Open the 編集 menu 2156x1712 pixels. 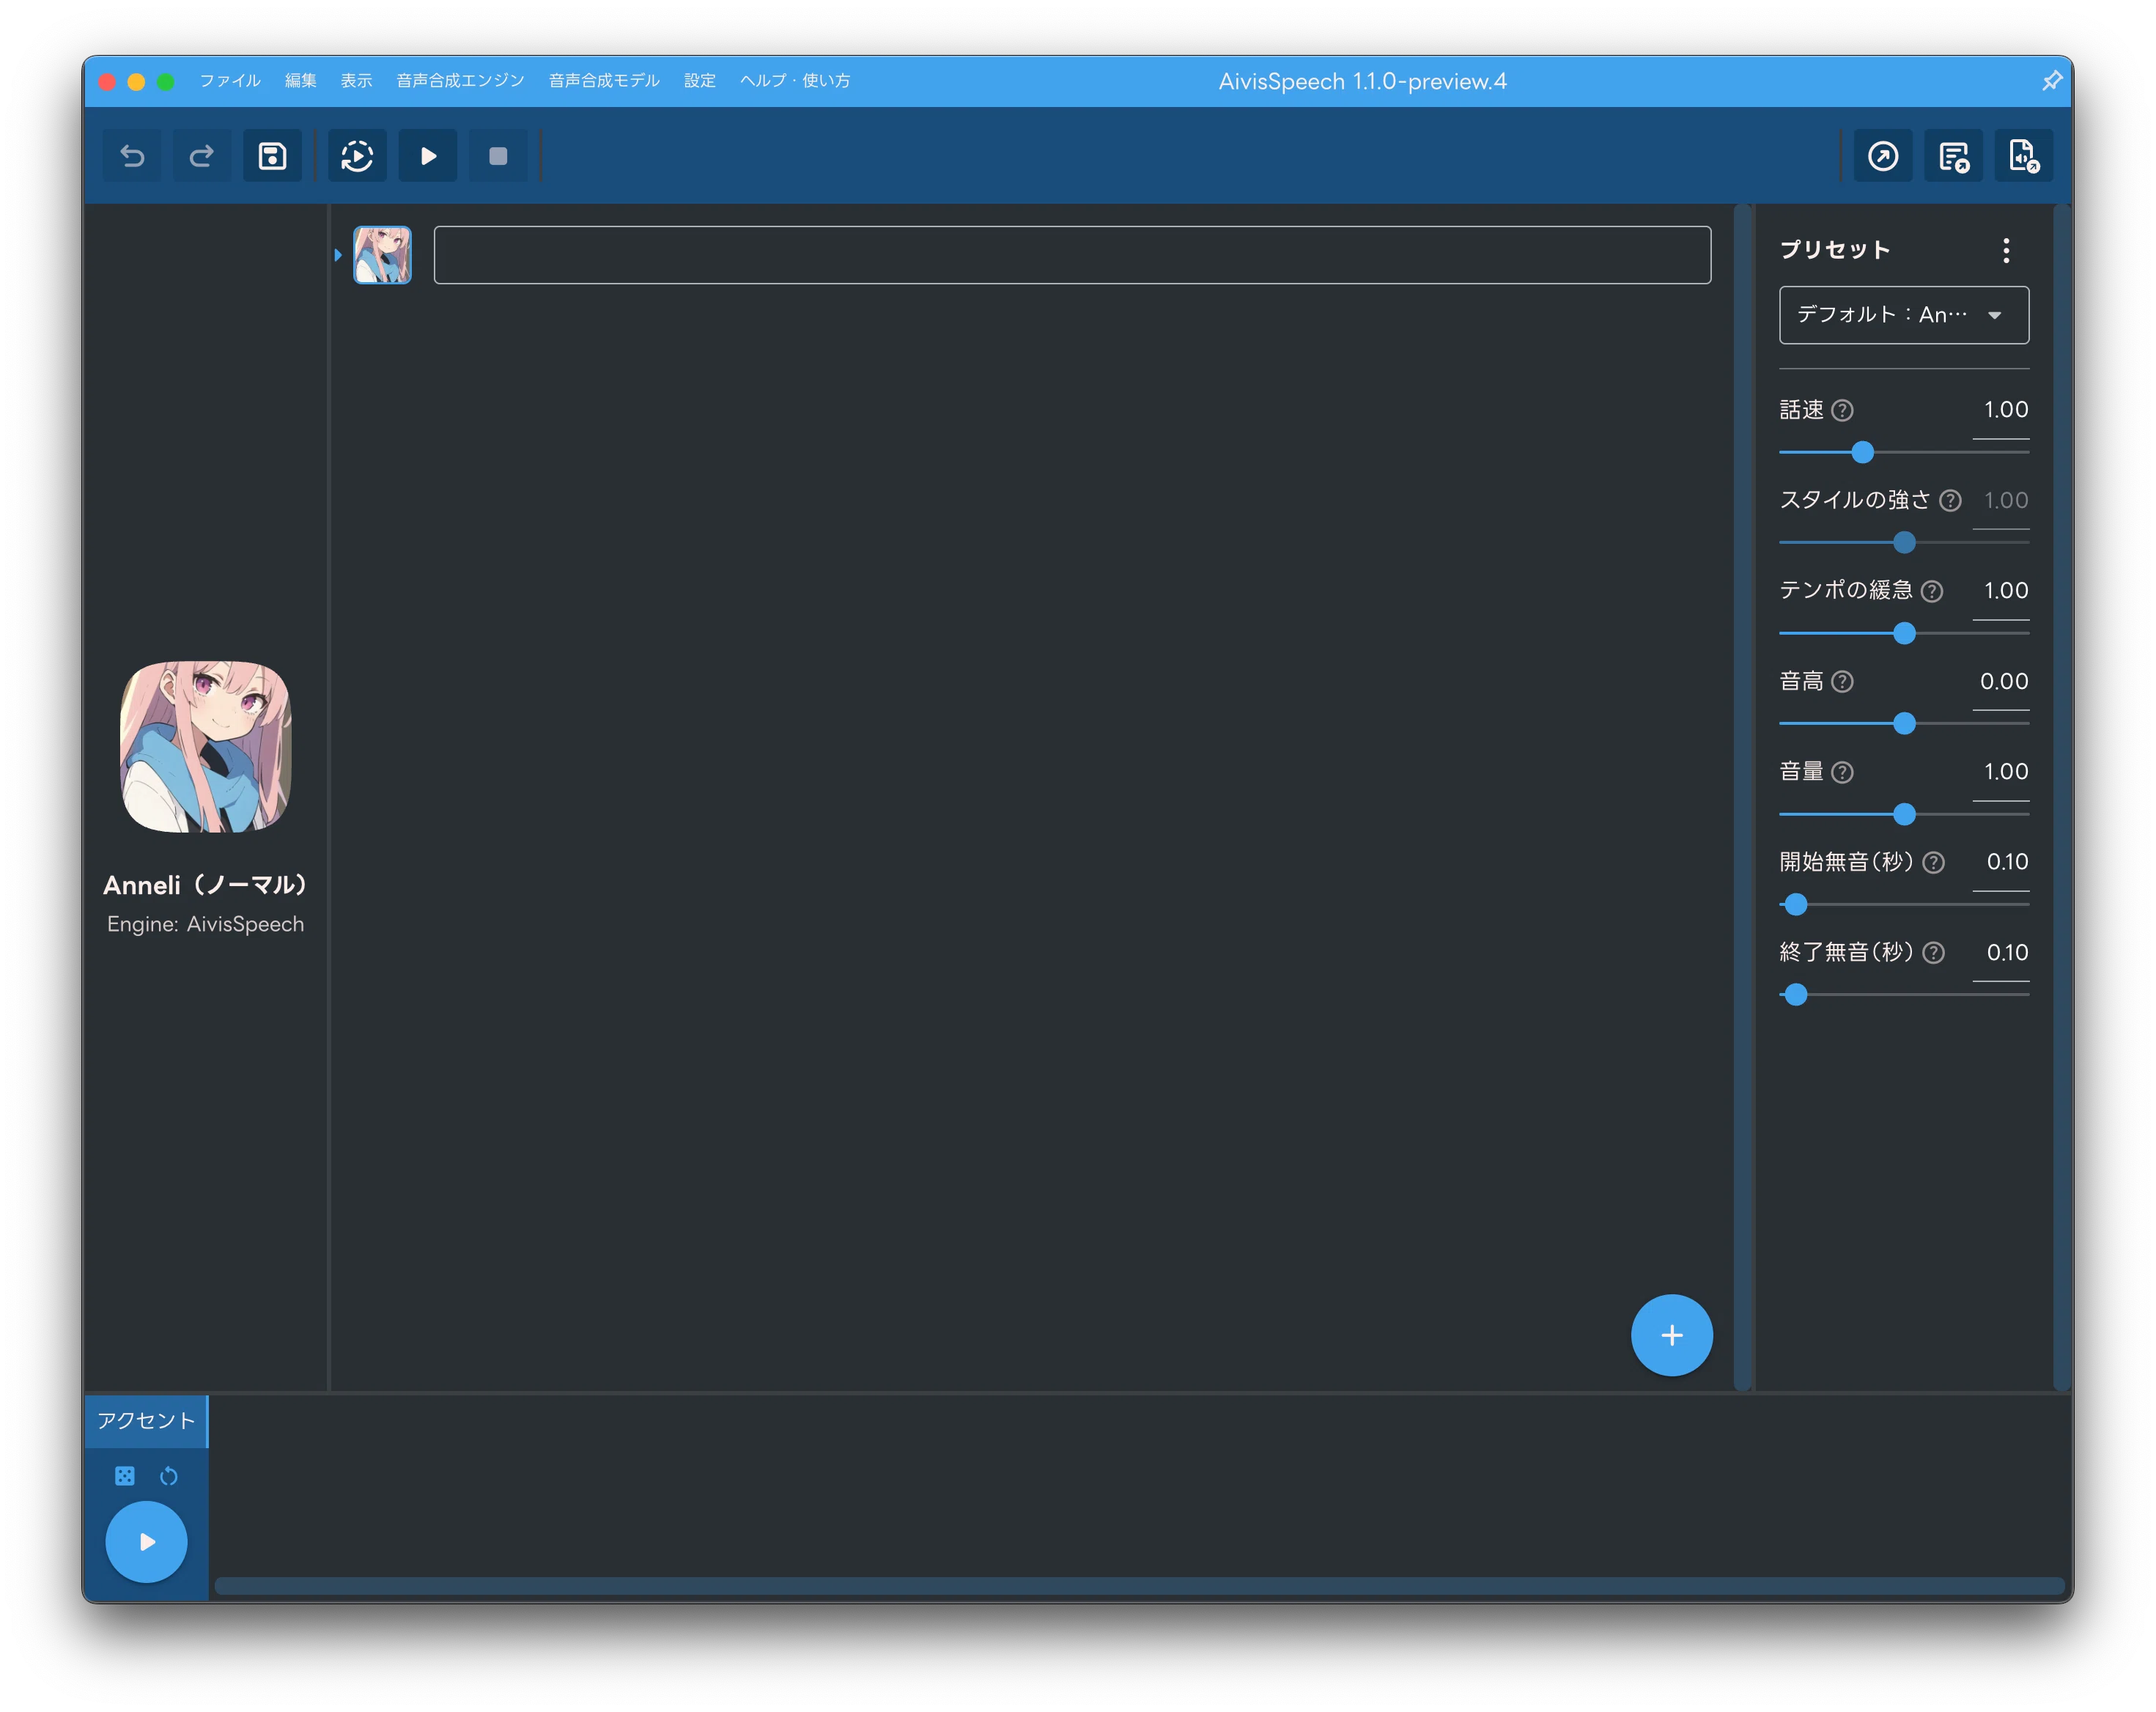click(x=300, y=81)
